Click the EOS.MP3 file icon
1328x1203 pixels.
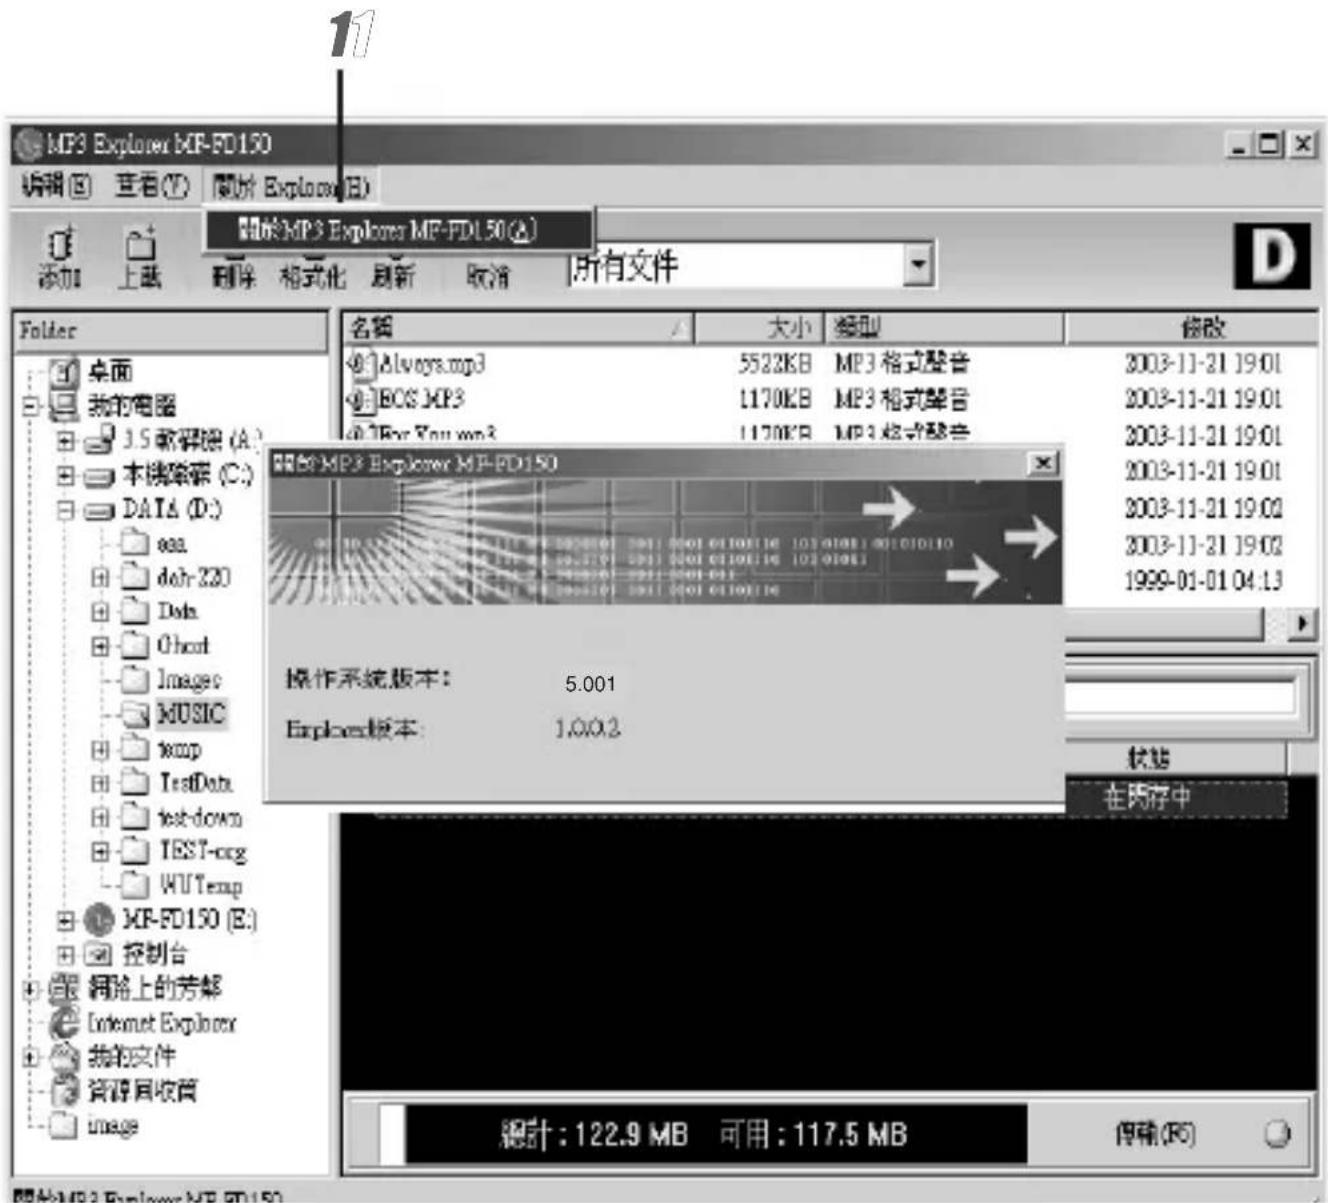coord(361,399)
